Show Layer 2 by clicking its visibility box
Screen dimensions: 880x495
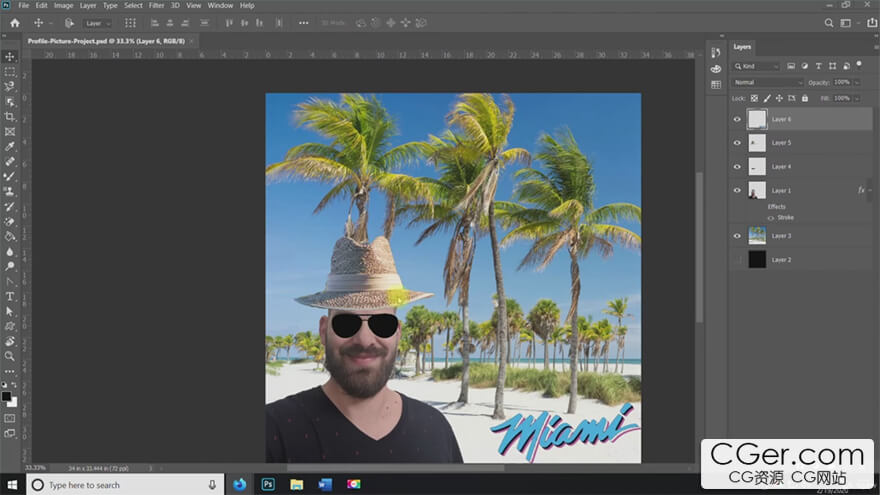point(738,260)
